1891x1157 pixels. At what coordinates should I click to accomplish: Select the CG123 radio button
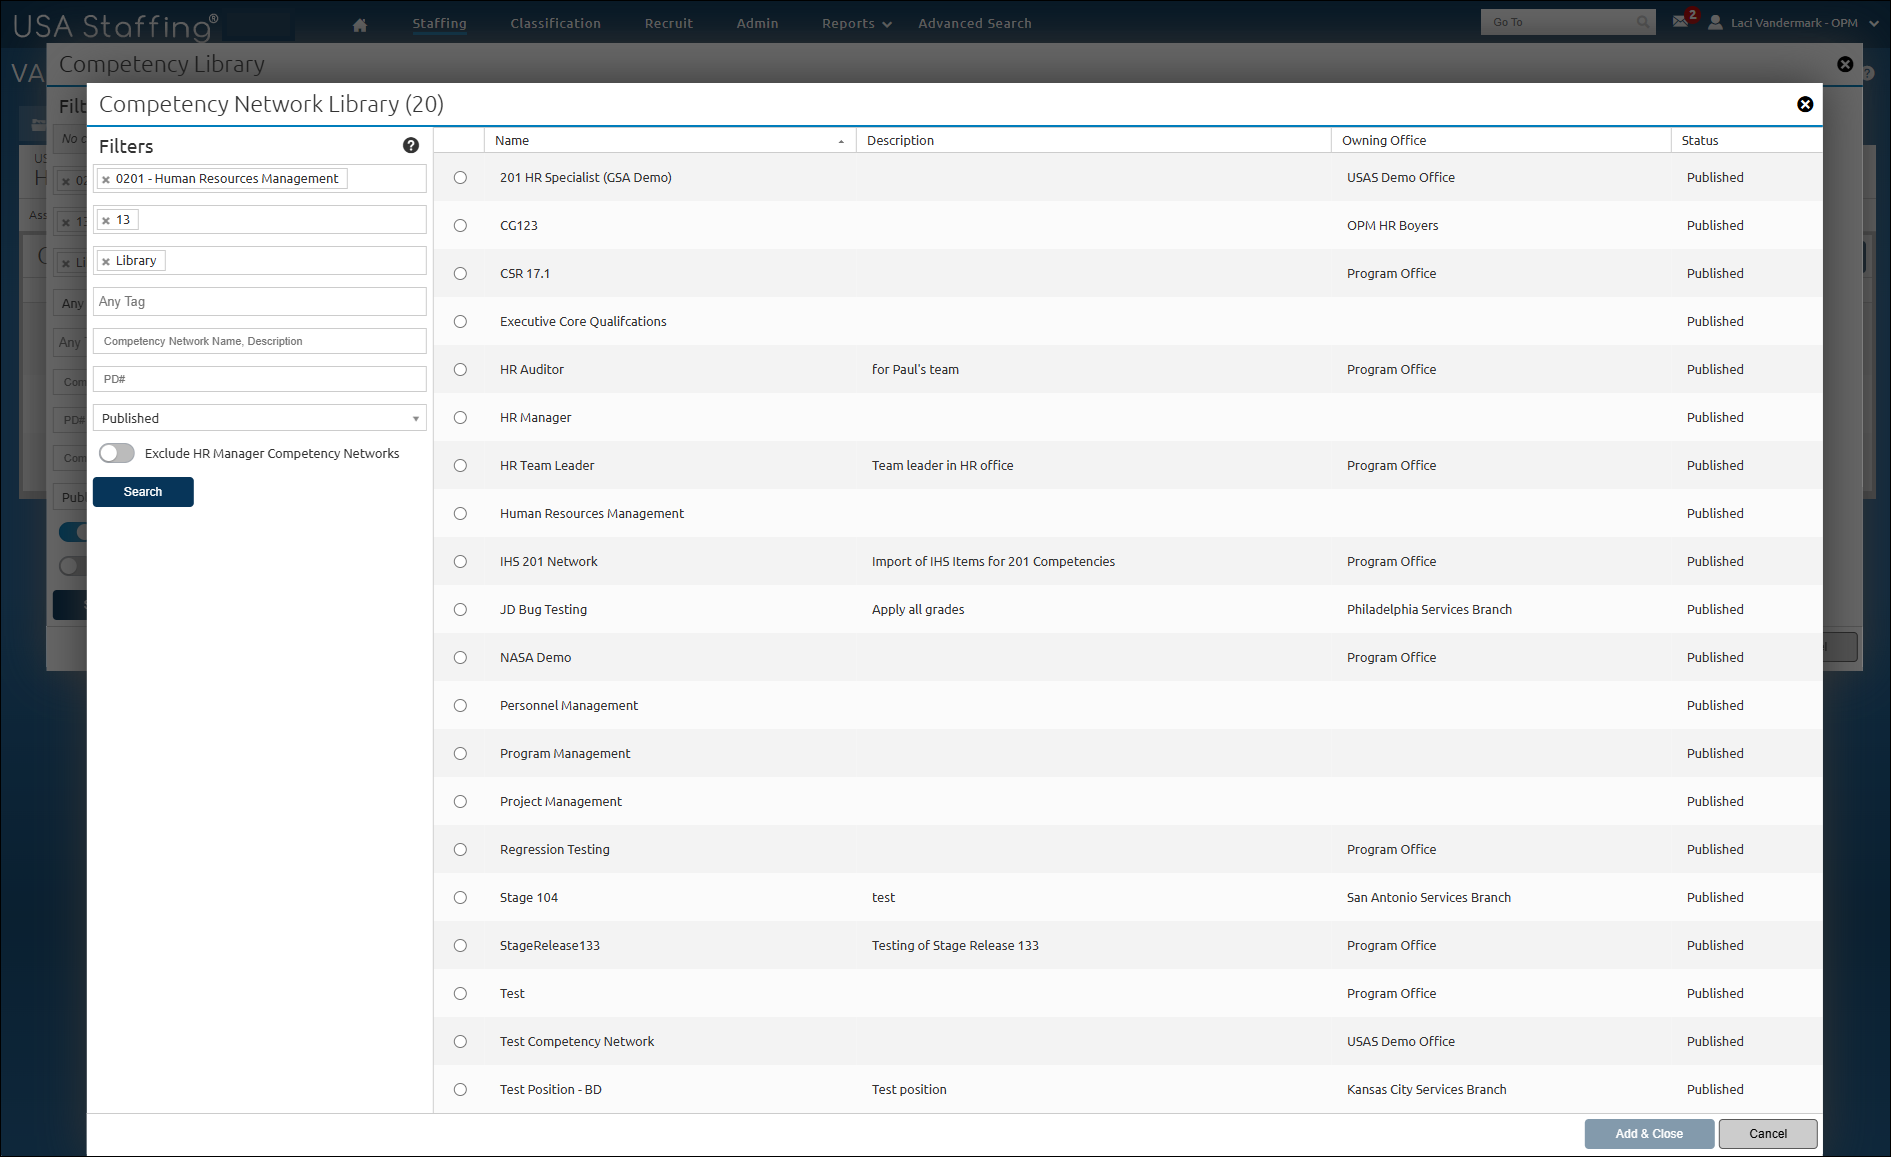point(460,225)
